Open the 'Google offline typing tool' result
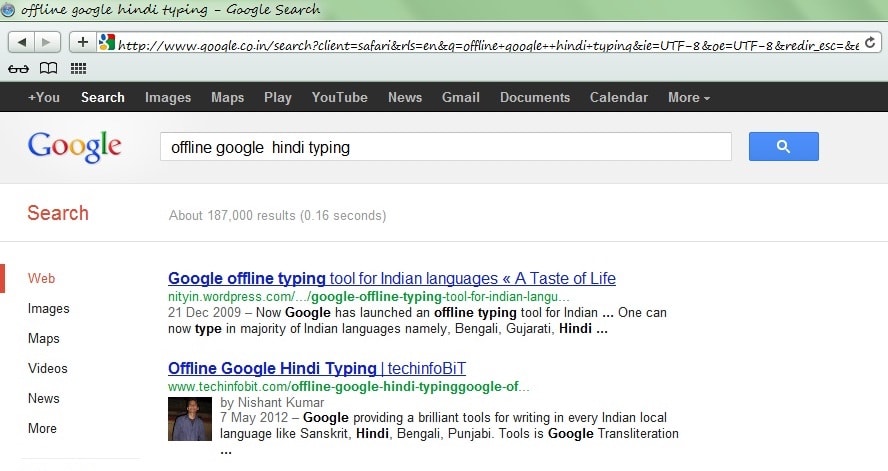 pyautogui.click(x=391, y=278)
